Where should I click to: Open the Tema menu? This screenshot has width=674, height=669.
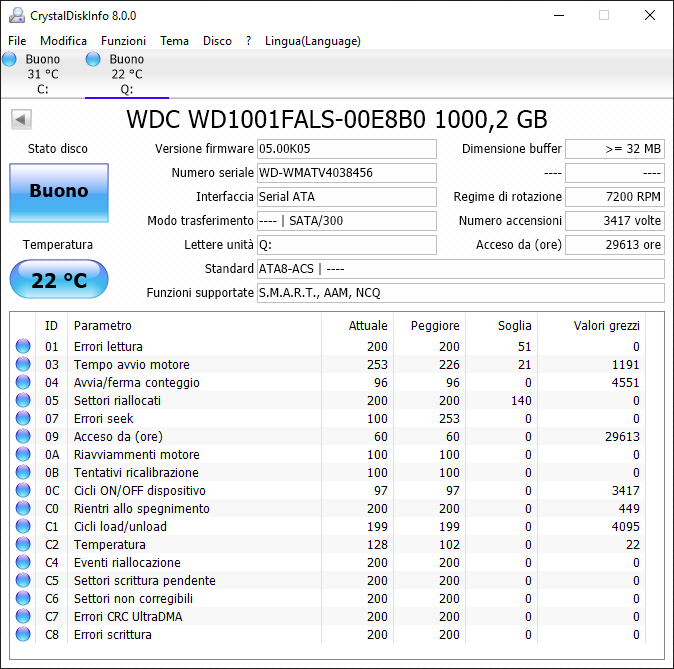coord(175,41)
